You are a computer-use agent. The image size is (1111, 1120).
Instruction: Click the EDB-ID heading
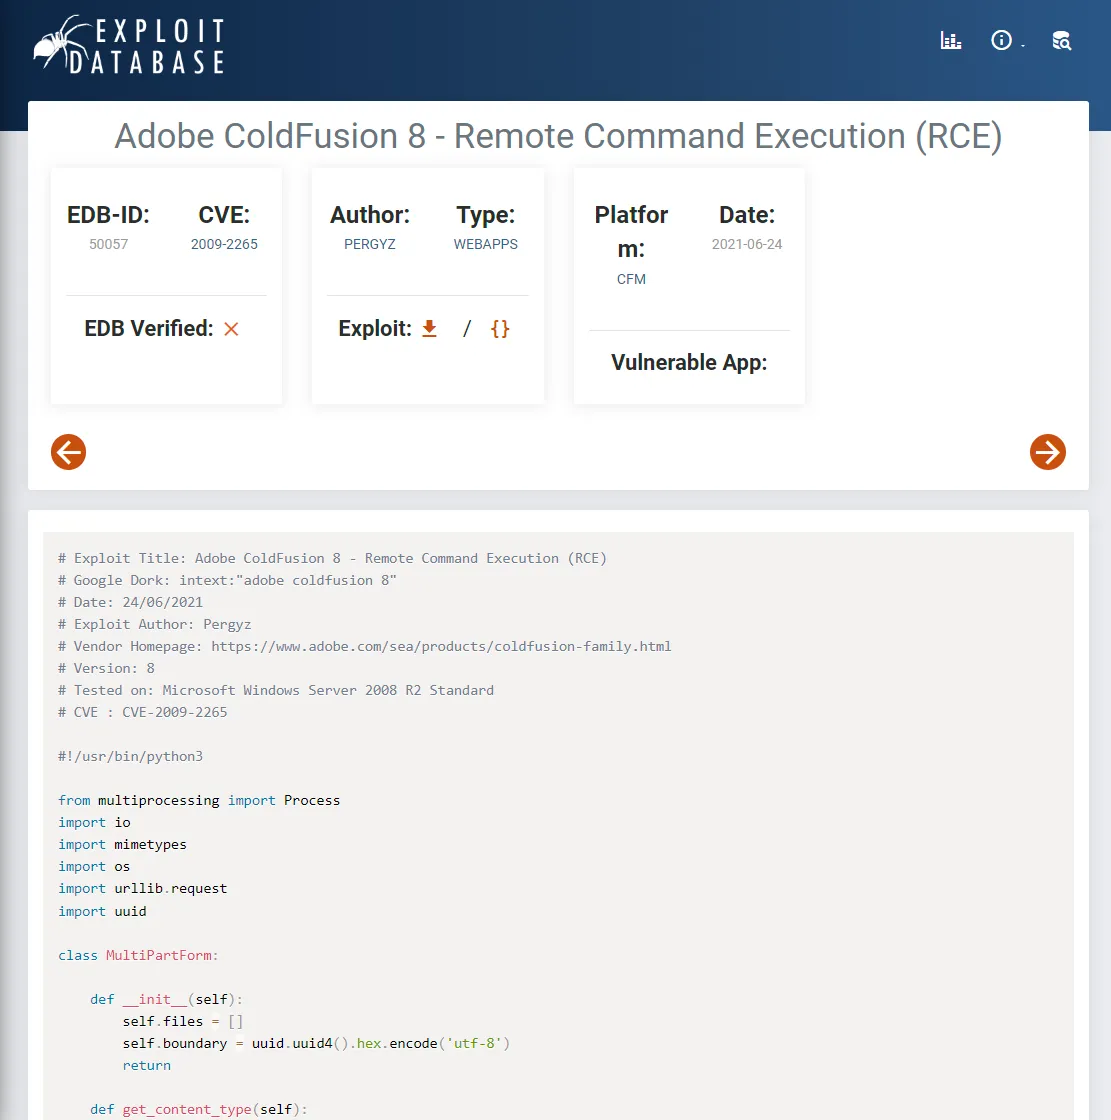tap(109, 215)
